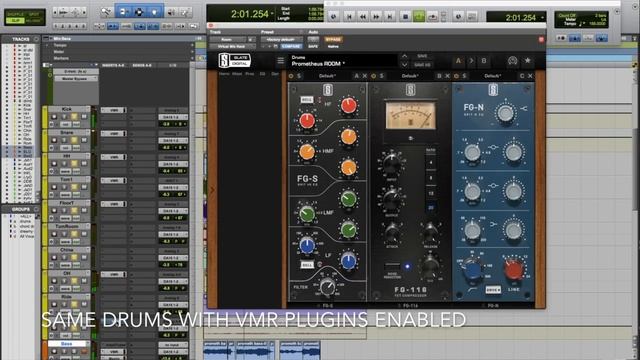This screenshot has width=640, height=360.
Task: Solo the FG-S module with S
Action: click(x=299, y=76)
